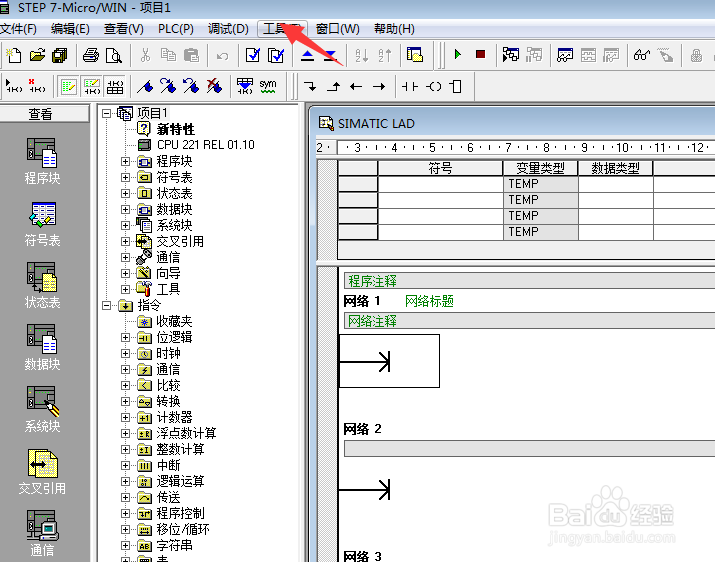Open Print Preview icon
Image resolution: width=715 pixels, height=562 pixels.
(114, 55)
